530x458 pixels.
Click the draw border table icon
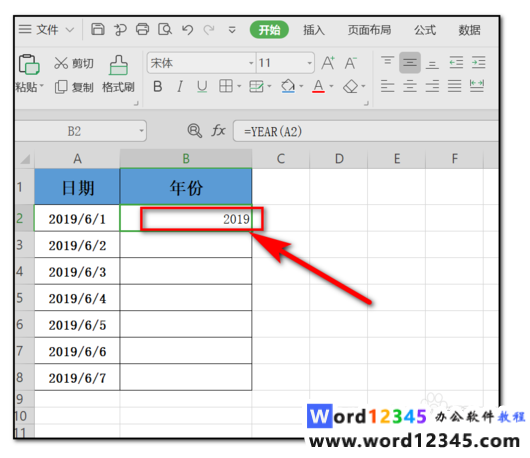pyautogui.click(x=256, y=86)
